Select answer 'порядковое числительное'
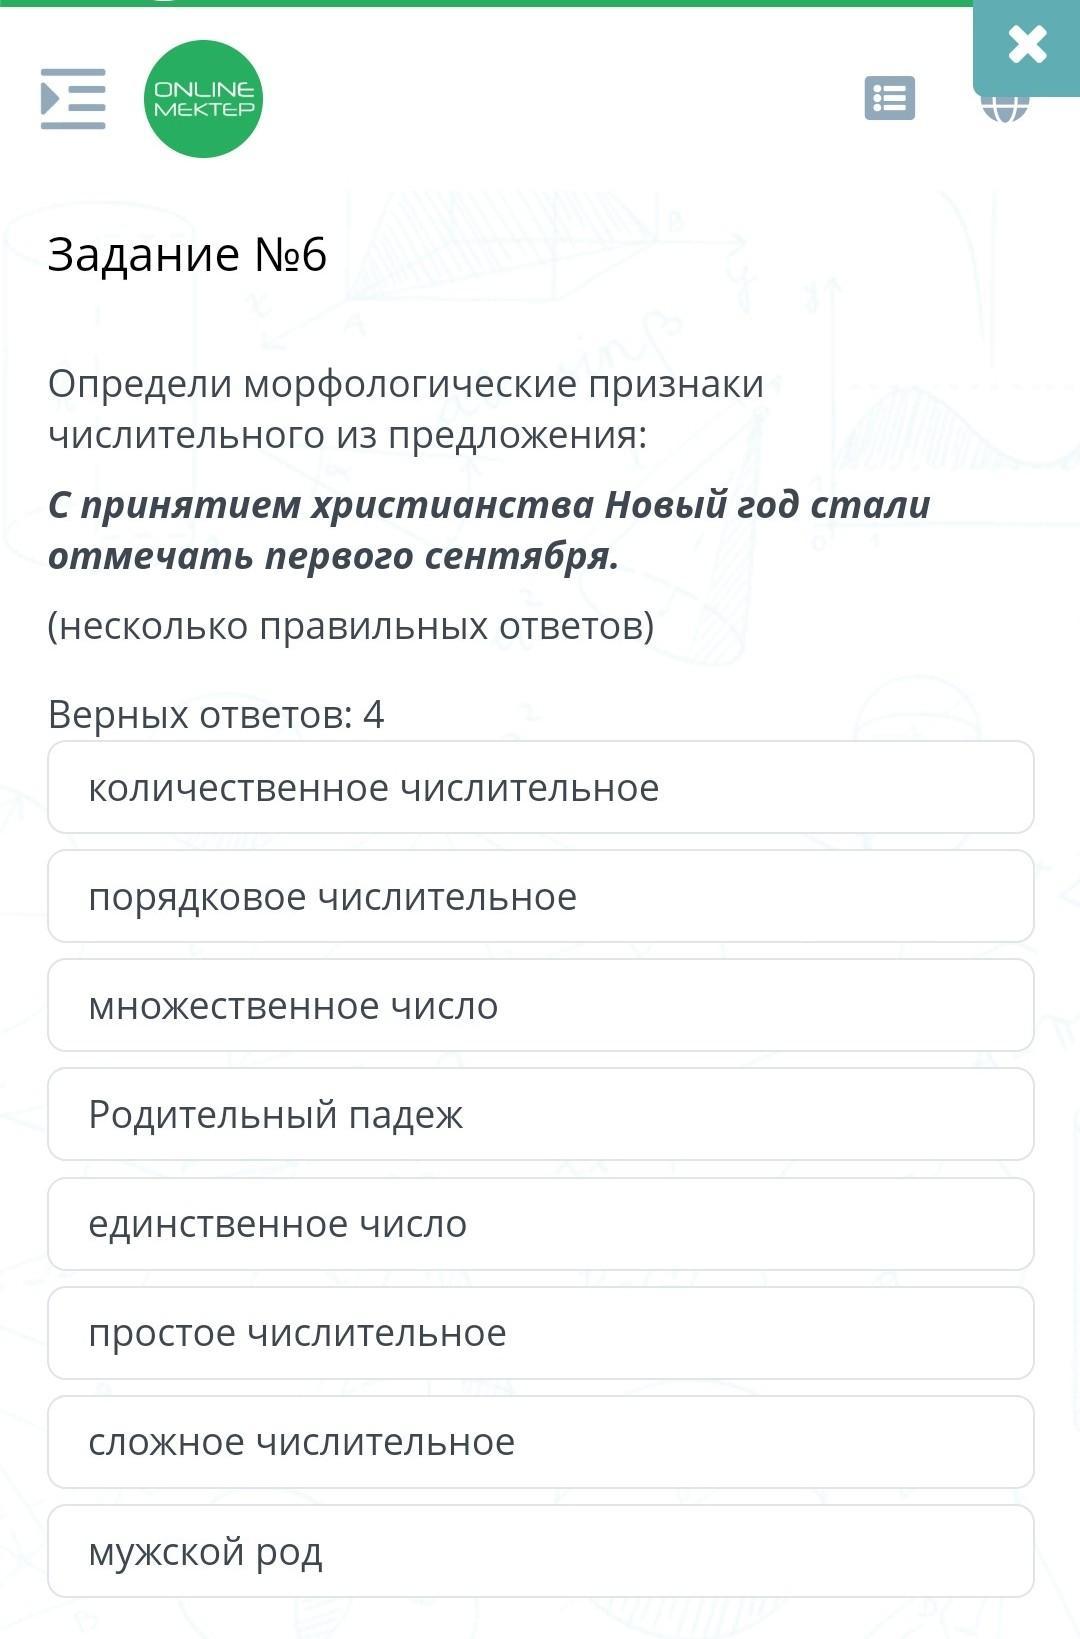 pos(540,897)
